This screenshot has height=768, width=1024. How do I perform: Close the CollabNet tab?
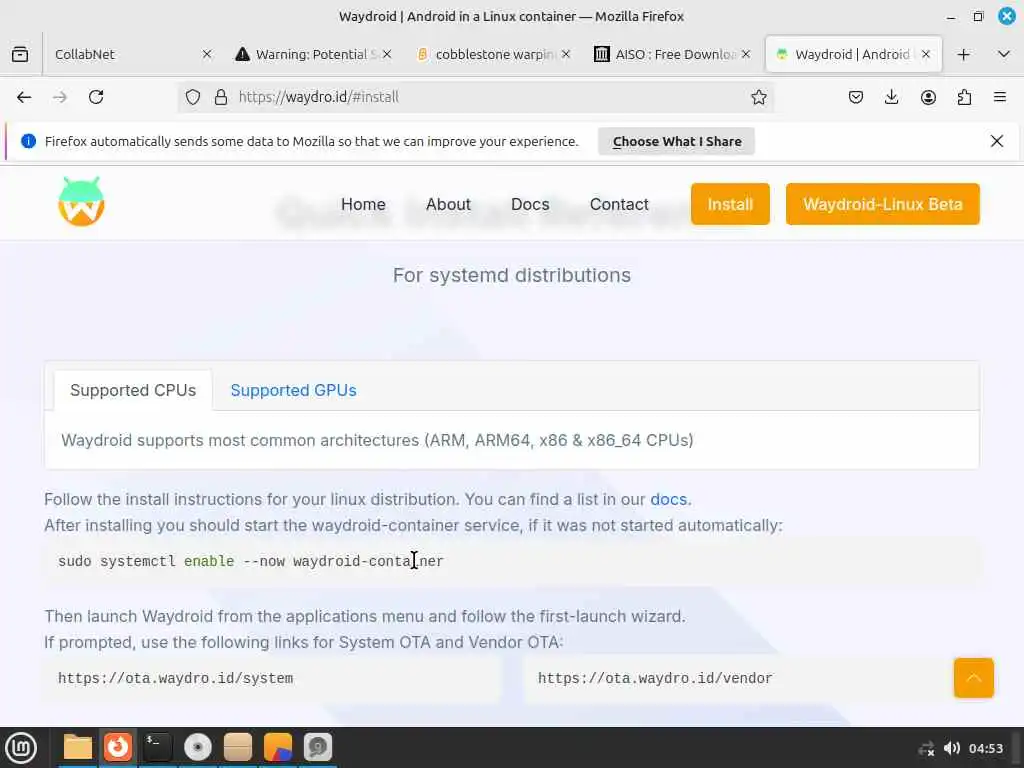pyautogui.click(x=207, y=54)
